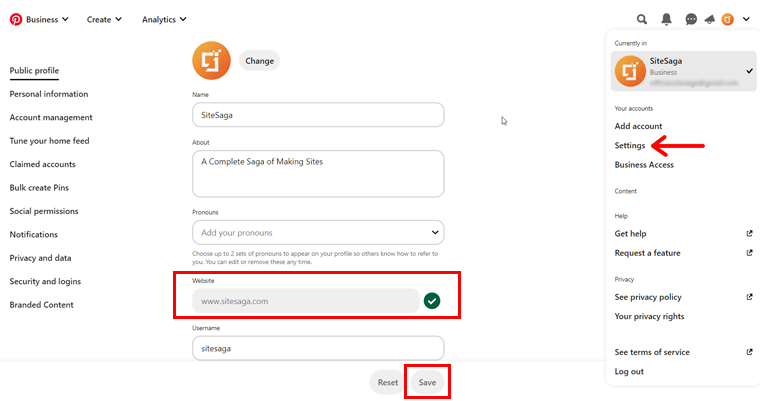Click Get help link
760x401 pixels.
pyautogui.click(x=630, y=233)
